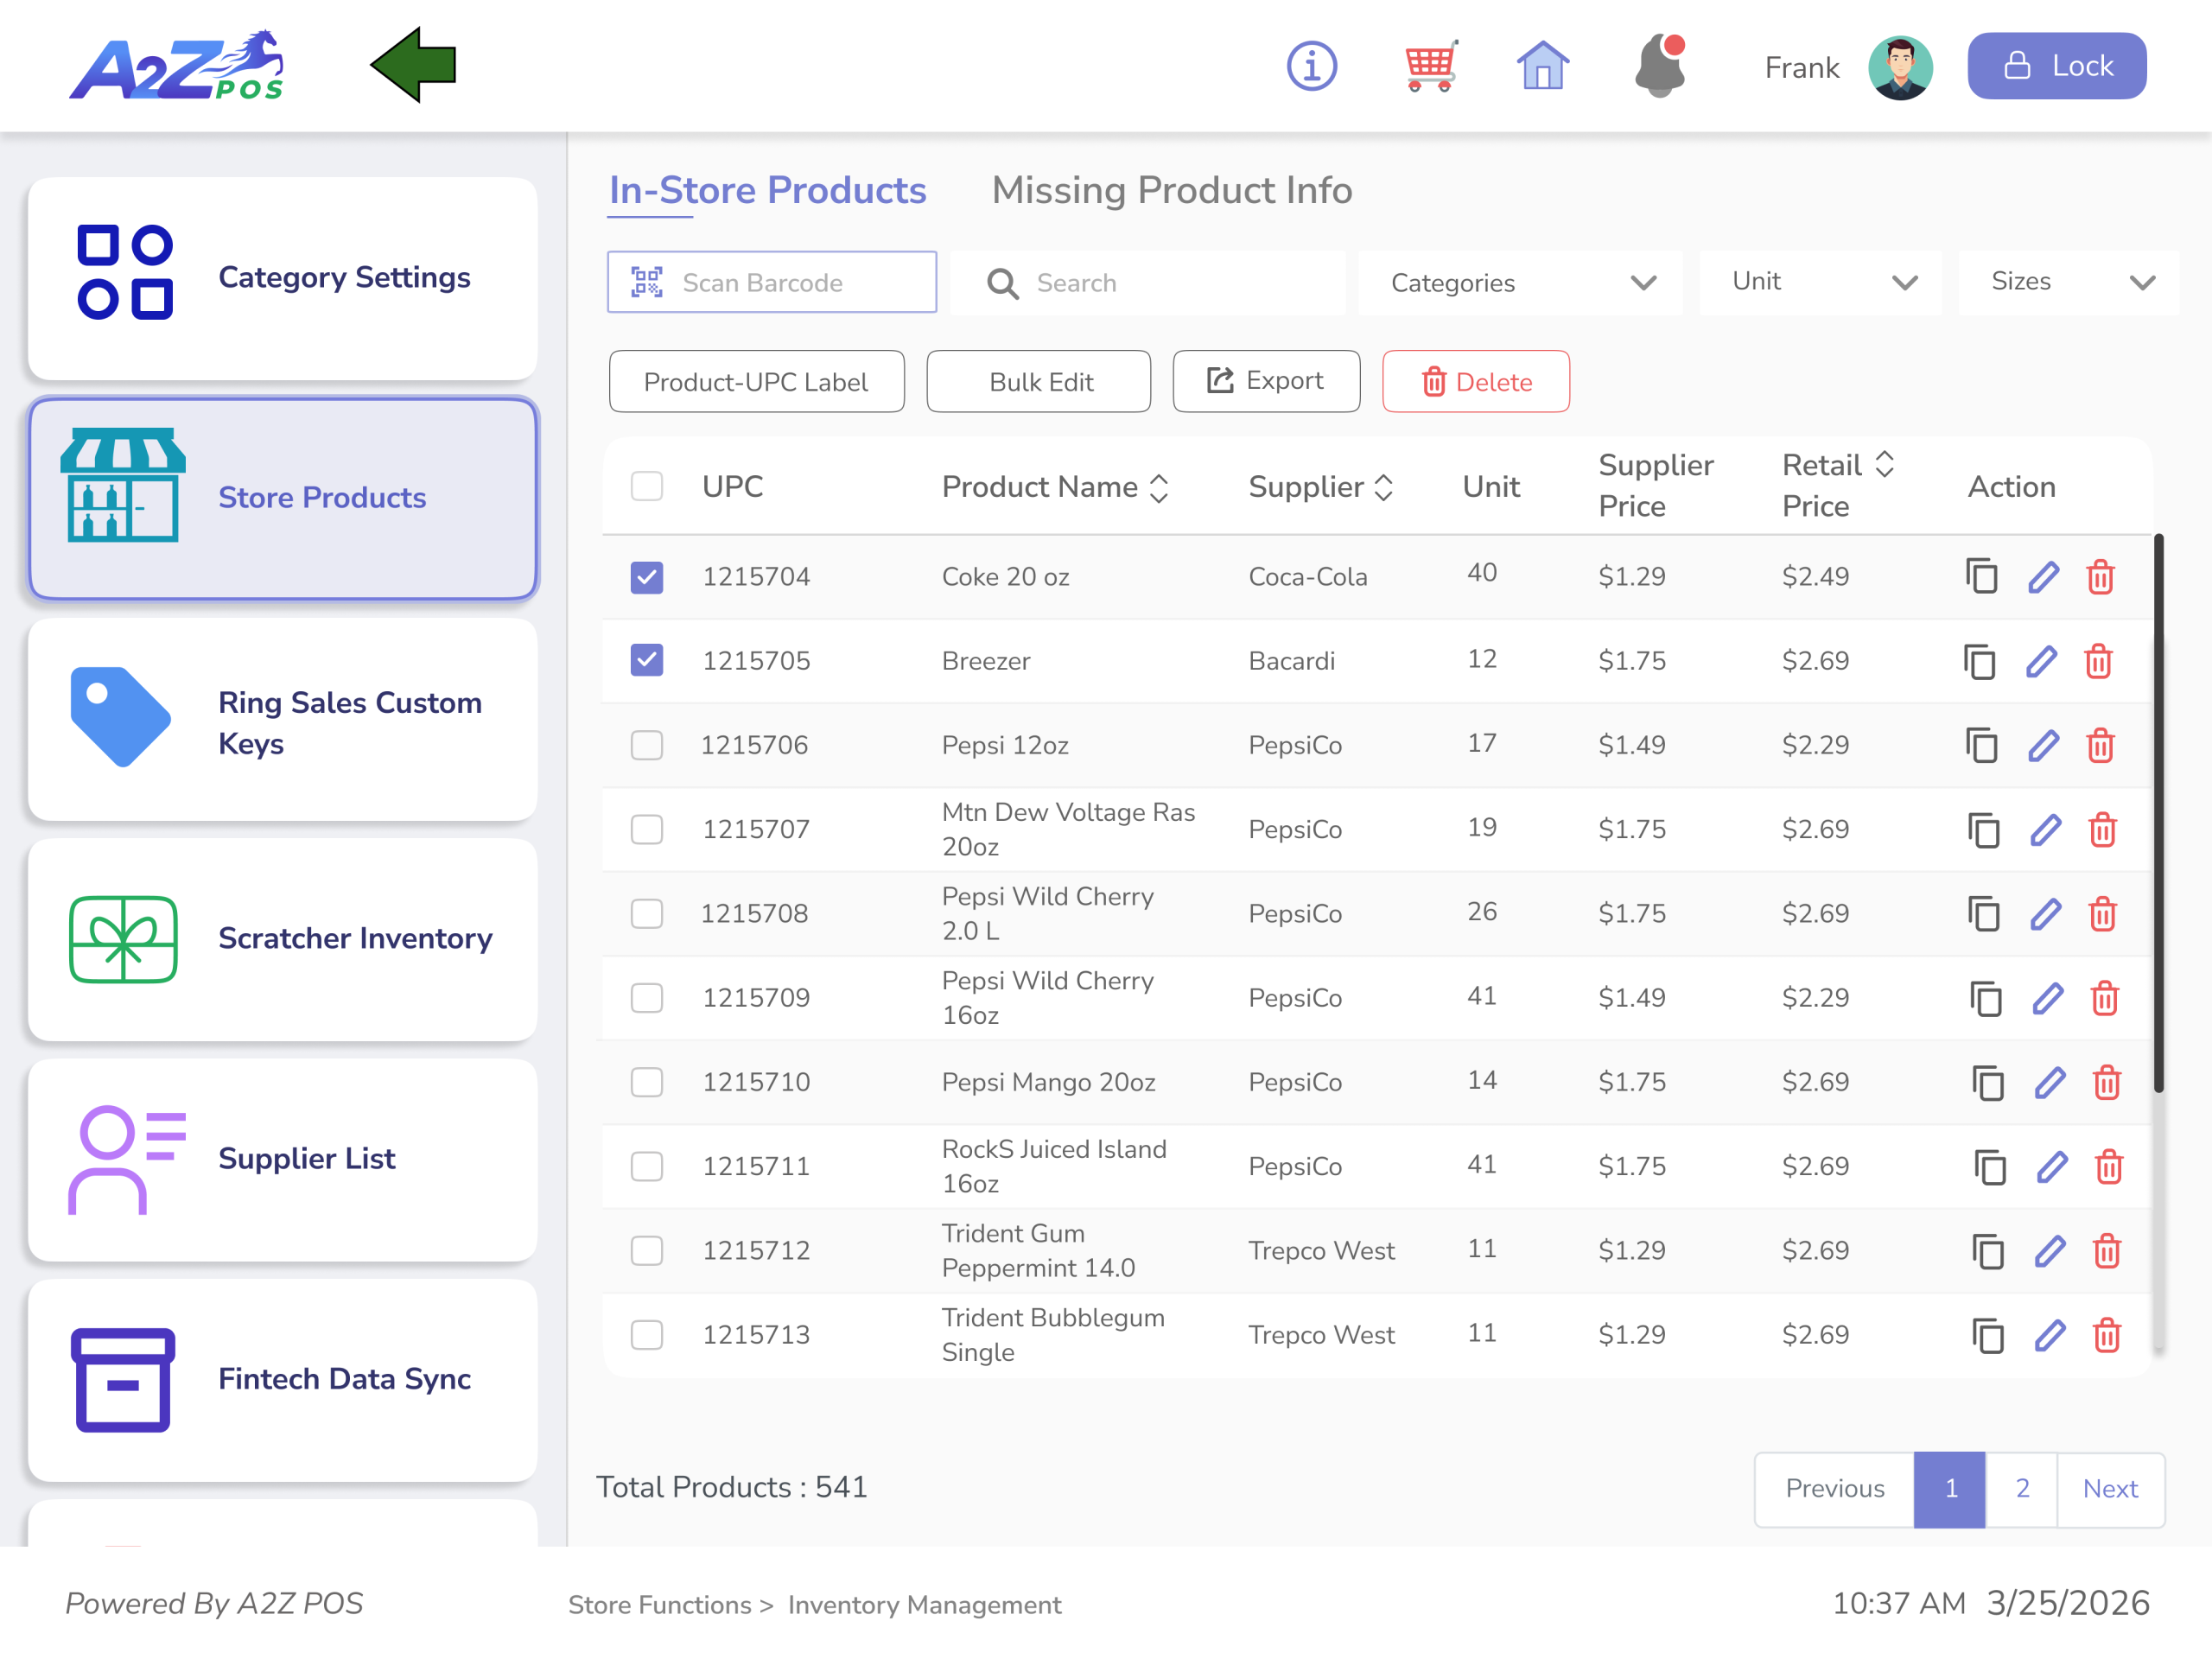The height and width of the screenshot is (1659, 2212).
Task: Open Category Settings in sidebar
Action: [283, 278]
